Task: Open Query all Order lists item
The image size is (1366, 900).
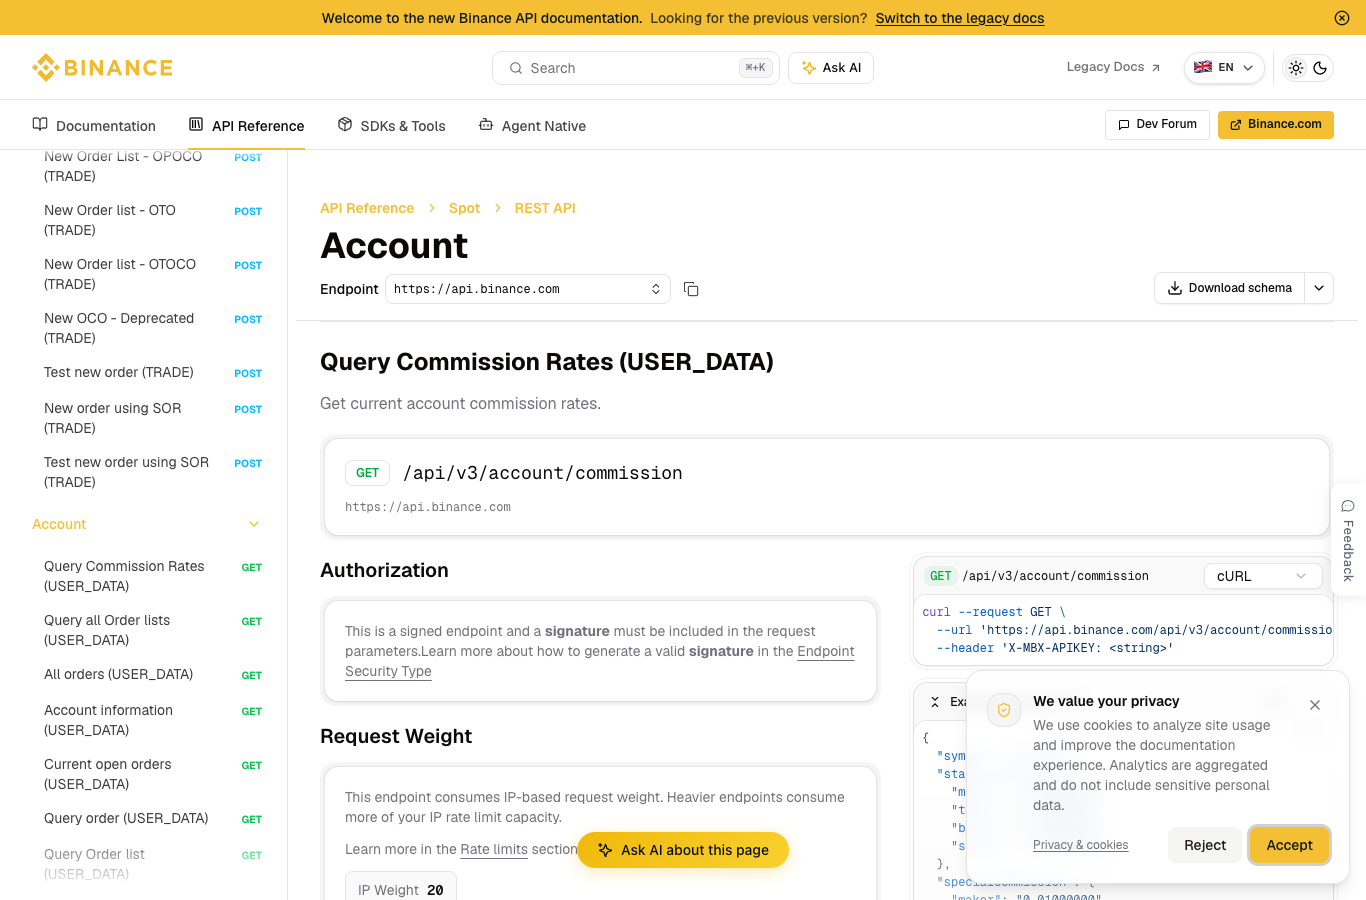Action: tap(153, 630)
